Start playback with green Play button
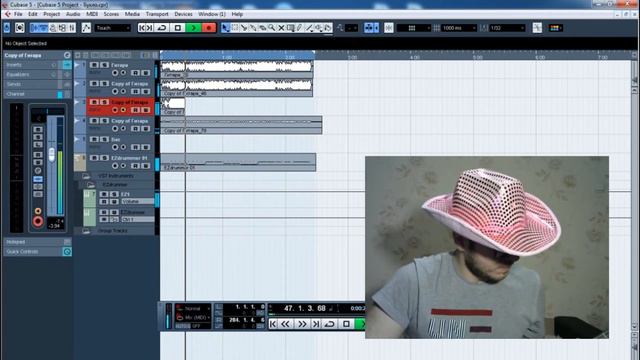 193,28
